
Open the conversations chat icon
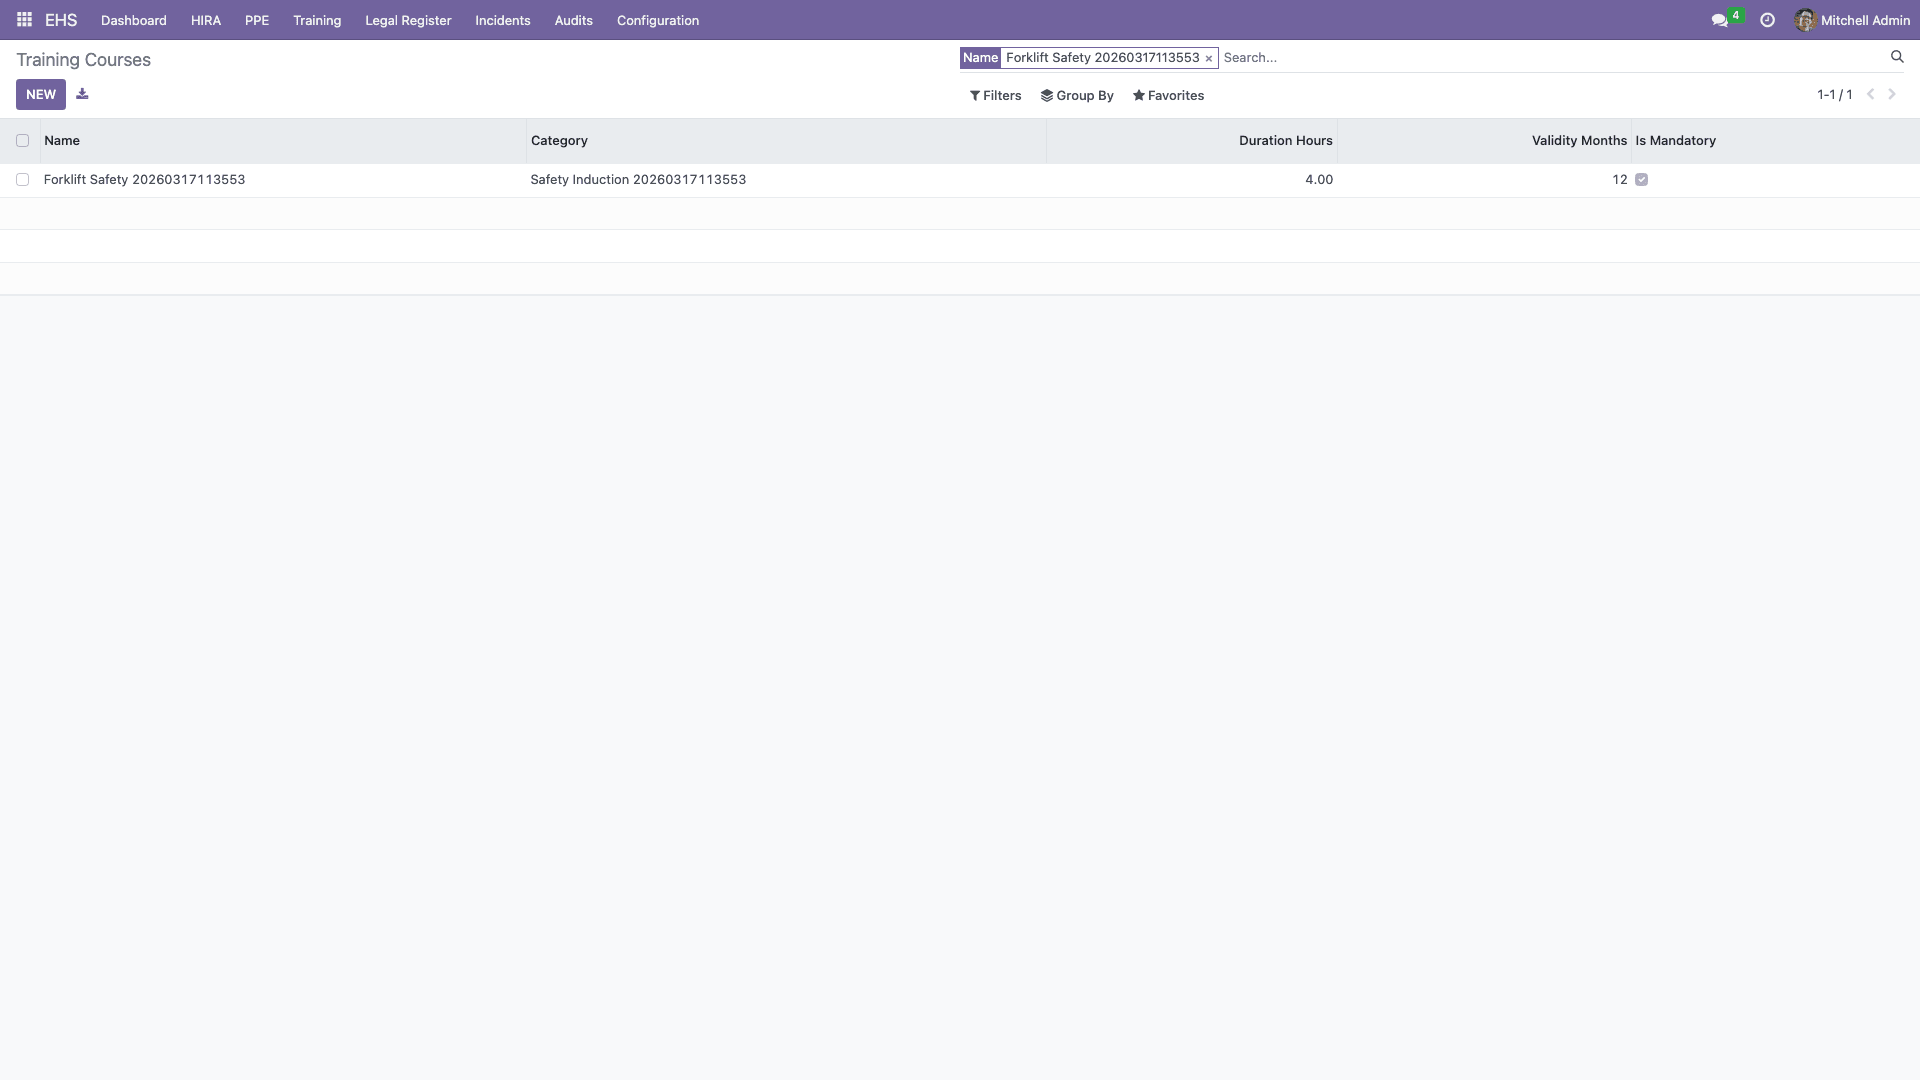(x=1719, y=20)
